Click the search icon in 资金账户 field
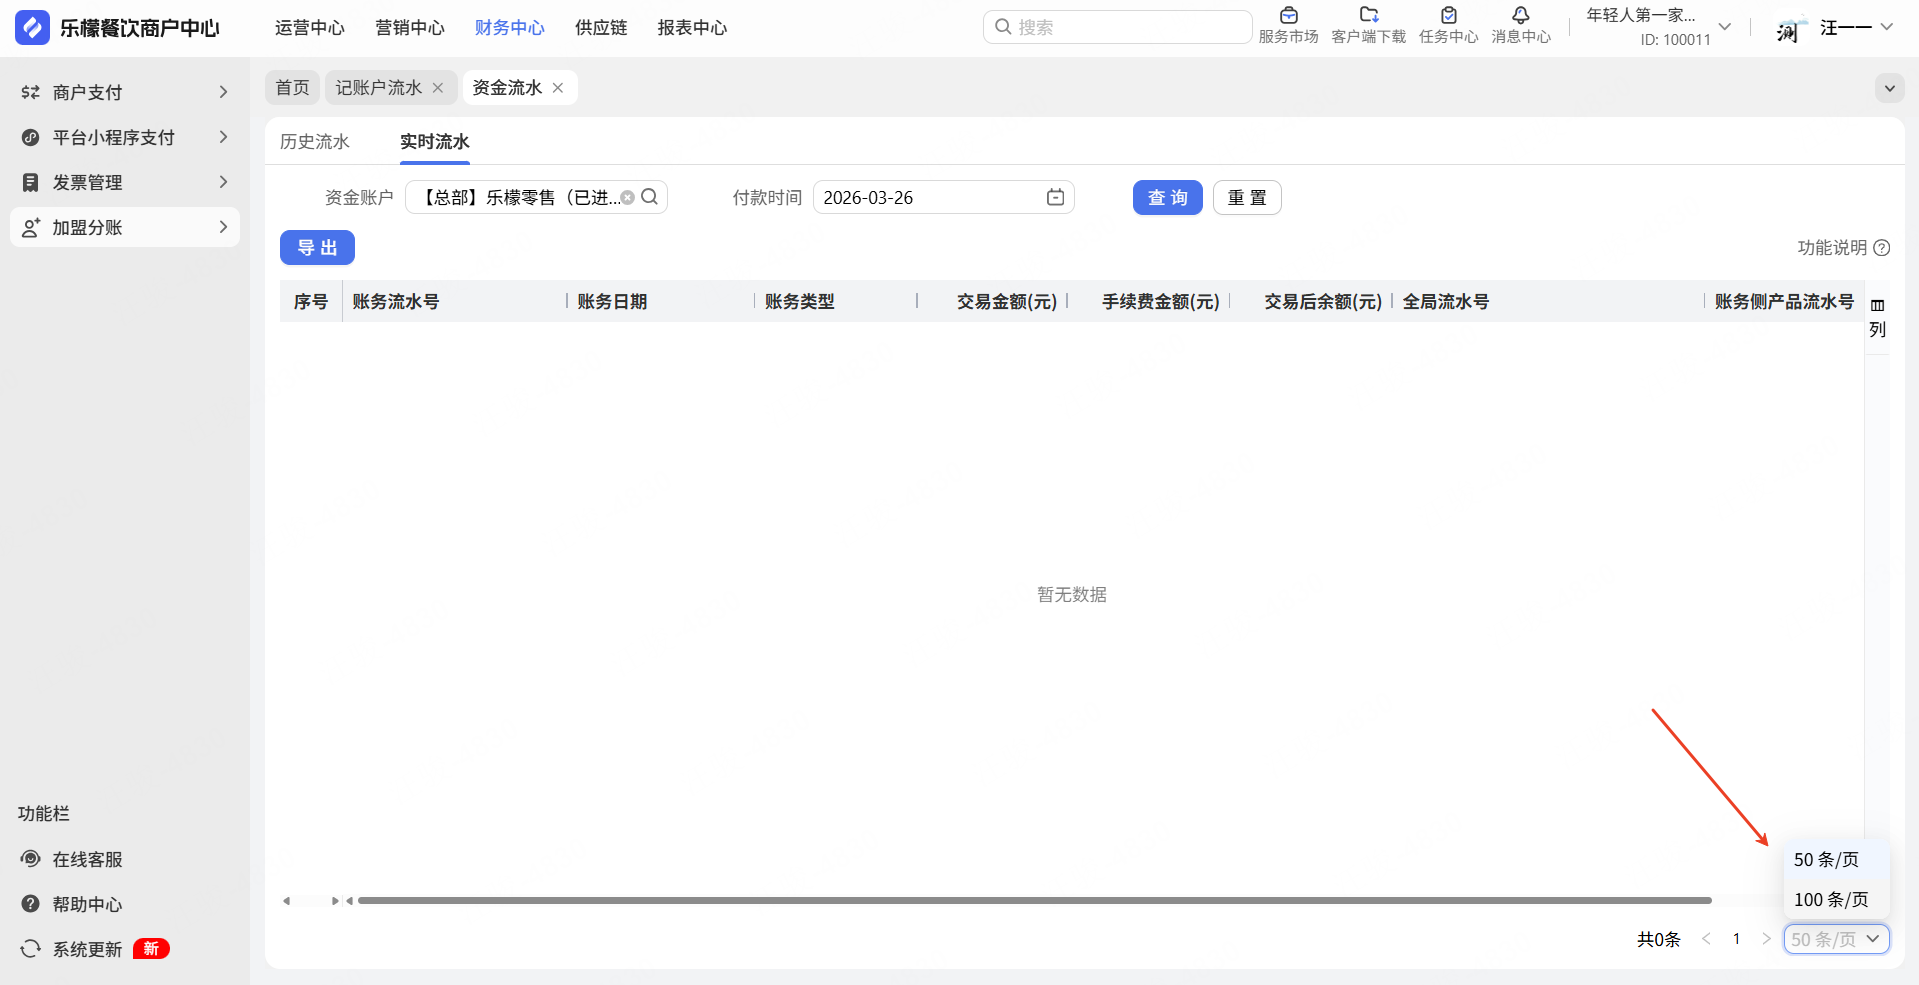This screenshot has height=985, width=1919. pos(650,197)
